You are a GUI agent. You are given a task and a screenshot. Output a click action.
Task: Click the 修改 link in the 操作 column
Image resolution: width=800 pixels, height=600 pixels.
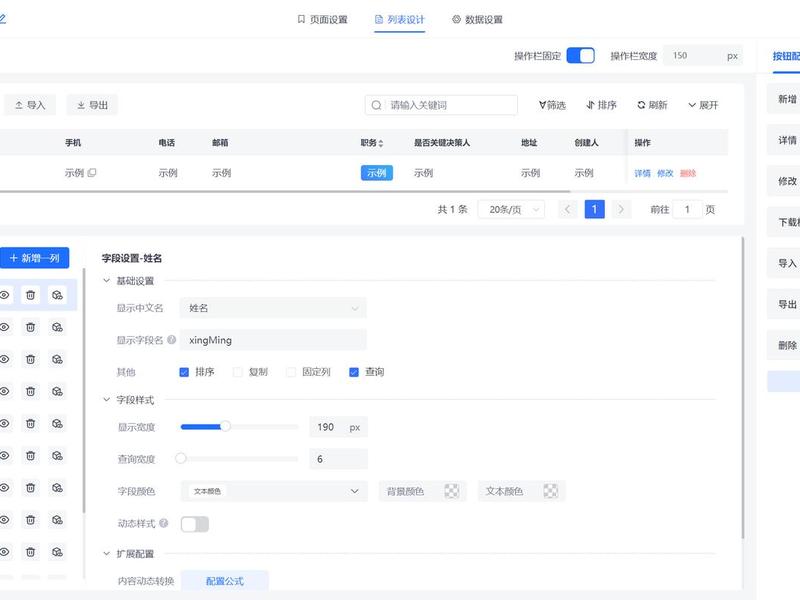click(x=665, y=173)
